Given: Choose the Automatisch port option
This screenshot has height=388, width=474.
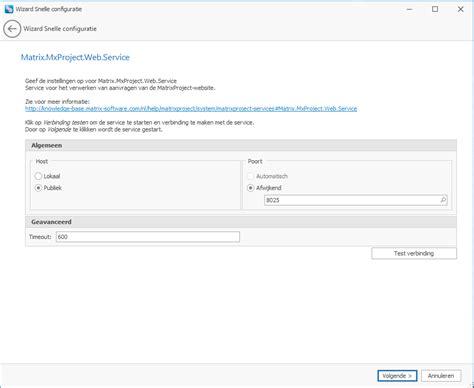Looking at the screenshot, I should 267,176.
